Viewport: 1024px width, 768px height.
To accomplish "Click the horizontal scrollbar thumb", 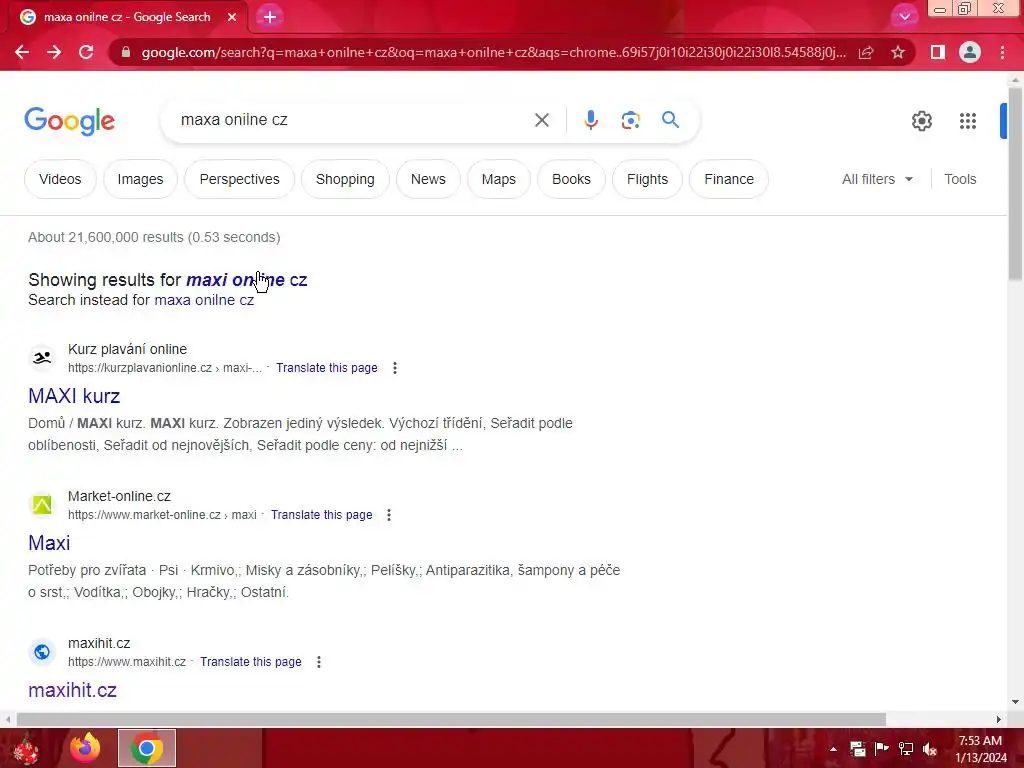I will pos(451,719).
